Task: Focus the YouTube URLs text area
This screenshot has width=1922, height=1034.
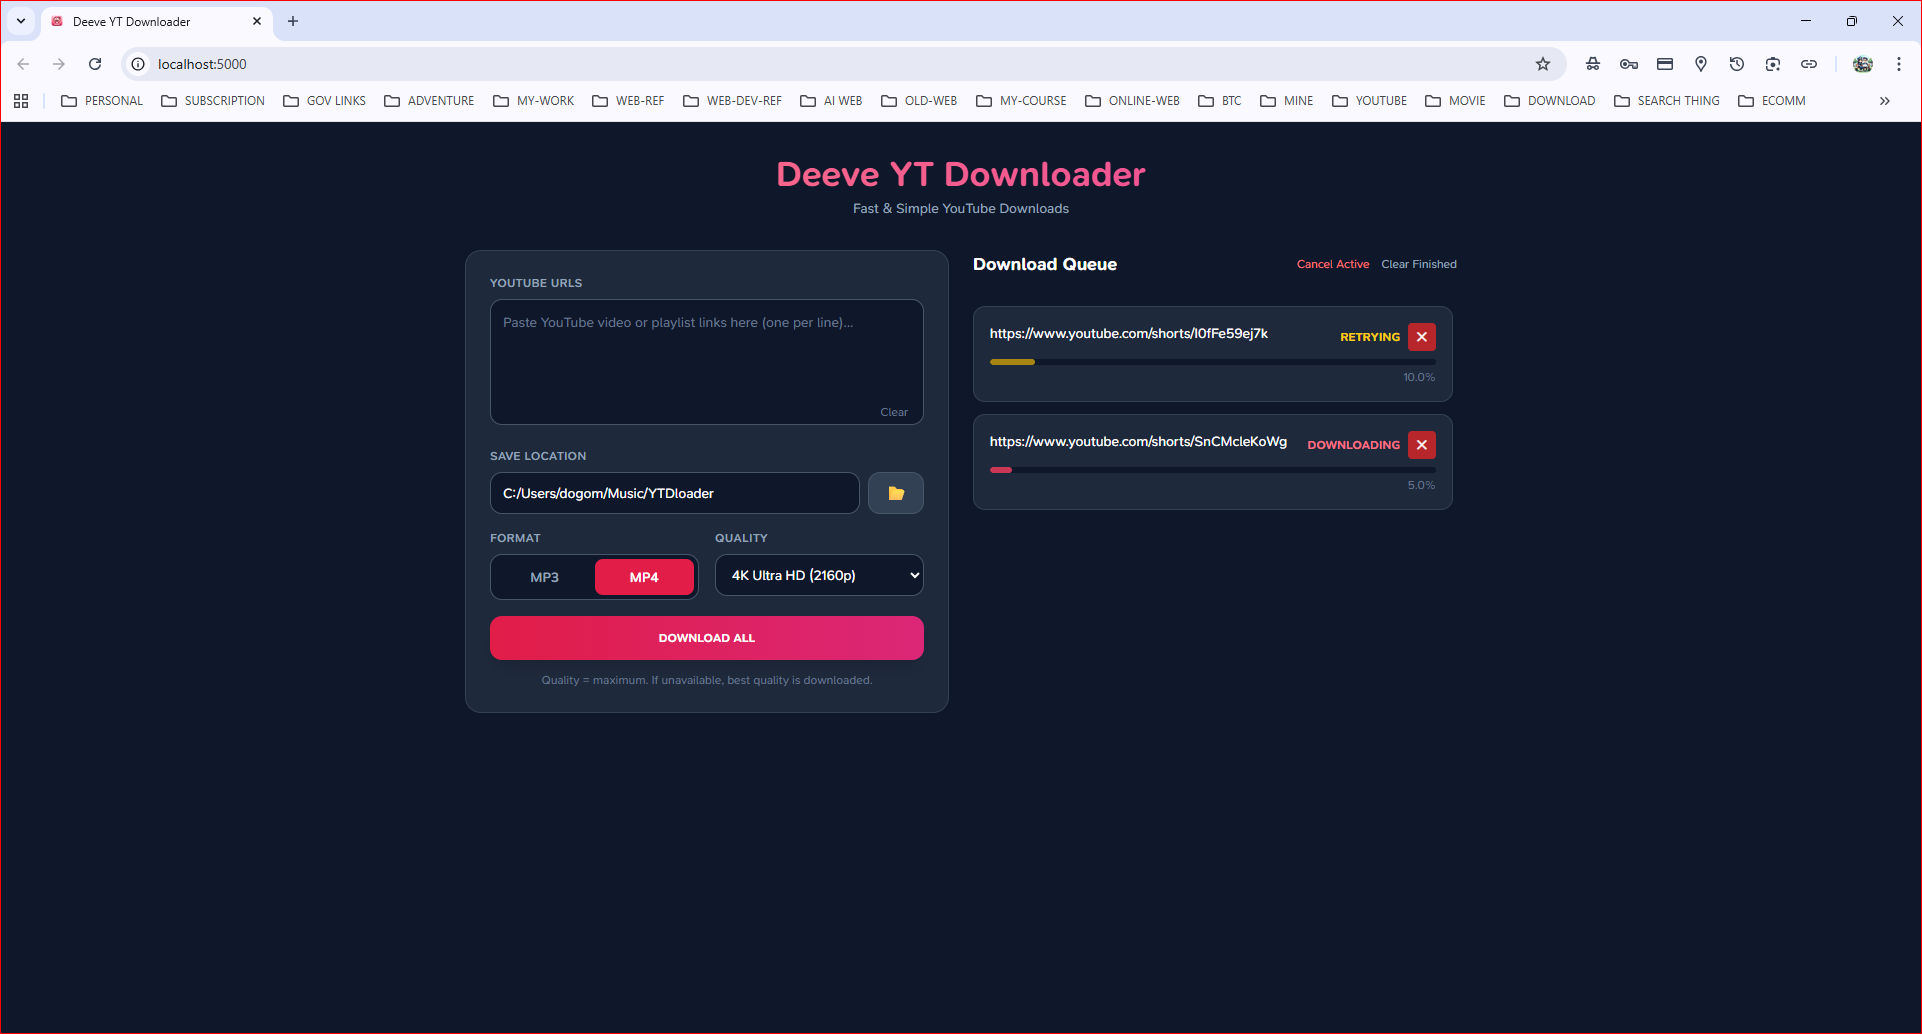Action: pyautogui.click(x=707, y=362)
